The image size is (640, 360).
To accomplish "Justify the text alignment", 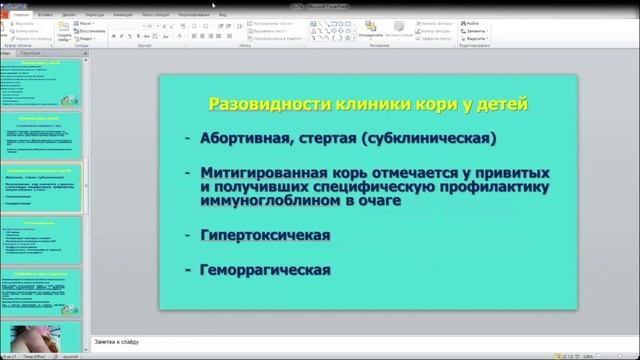I will click(x=219, y=36).
